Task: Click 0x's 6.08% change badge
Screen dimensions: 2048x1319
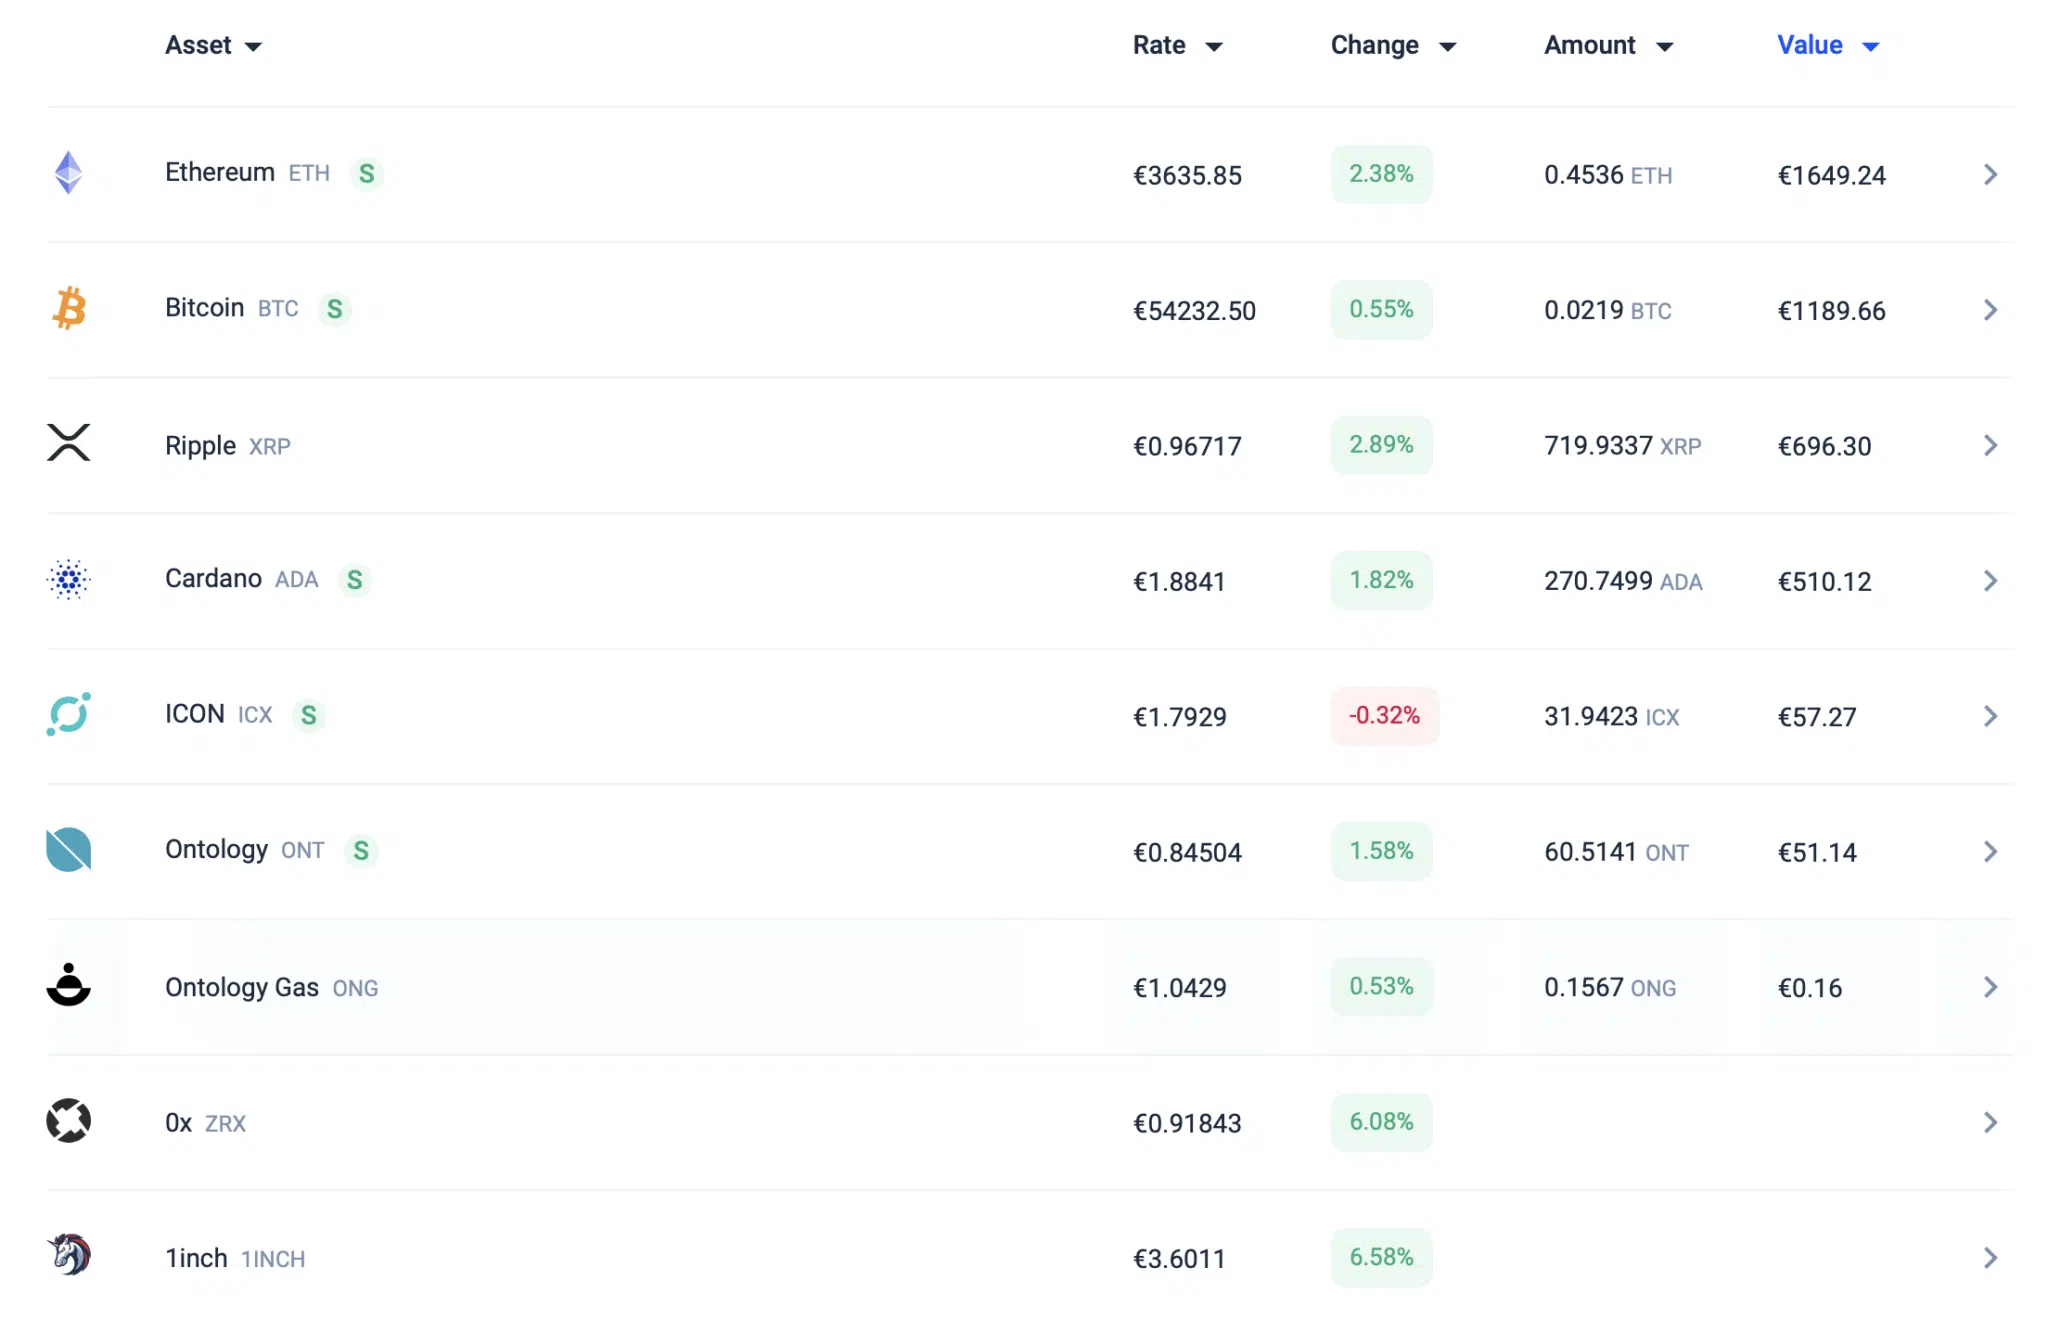Action: coord(1381,1122)
